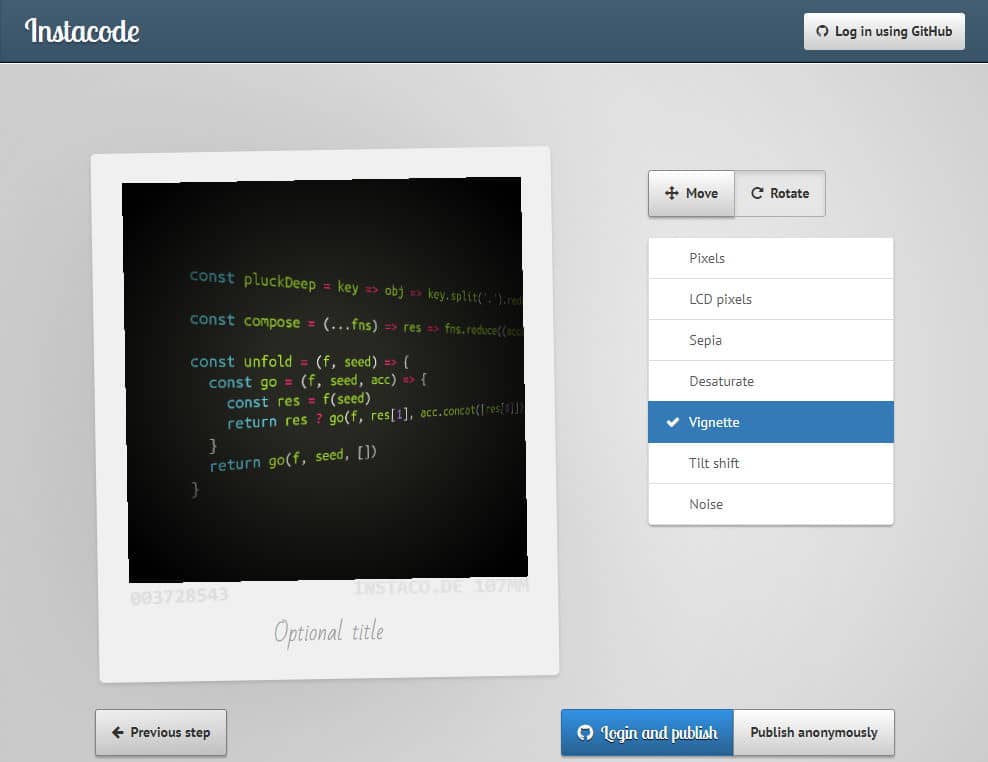This screenshot has width=988, height=762.
Task: Click the GitHub icon in the login button
Action: tap(822, 31)
